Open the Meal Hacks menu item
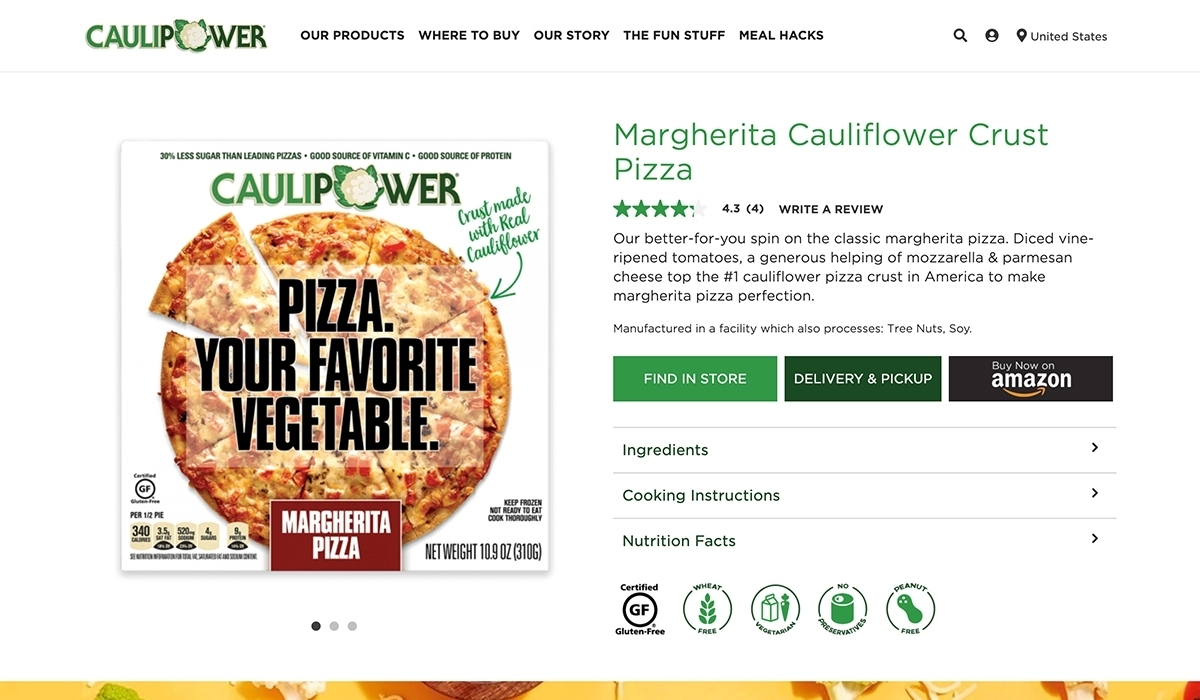 coord(781,35)
